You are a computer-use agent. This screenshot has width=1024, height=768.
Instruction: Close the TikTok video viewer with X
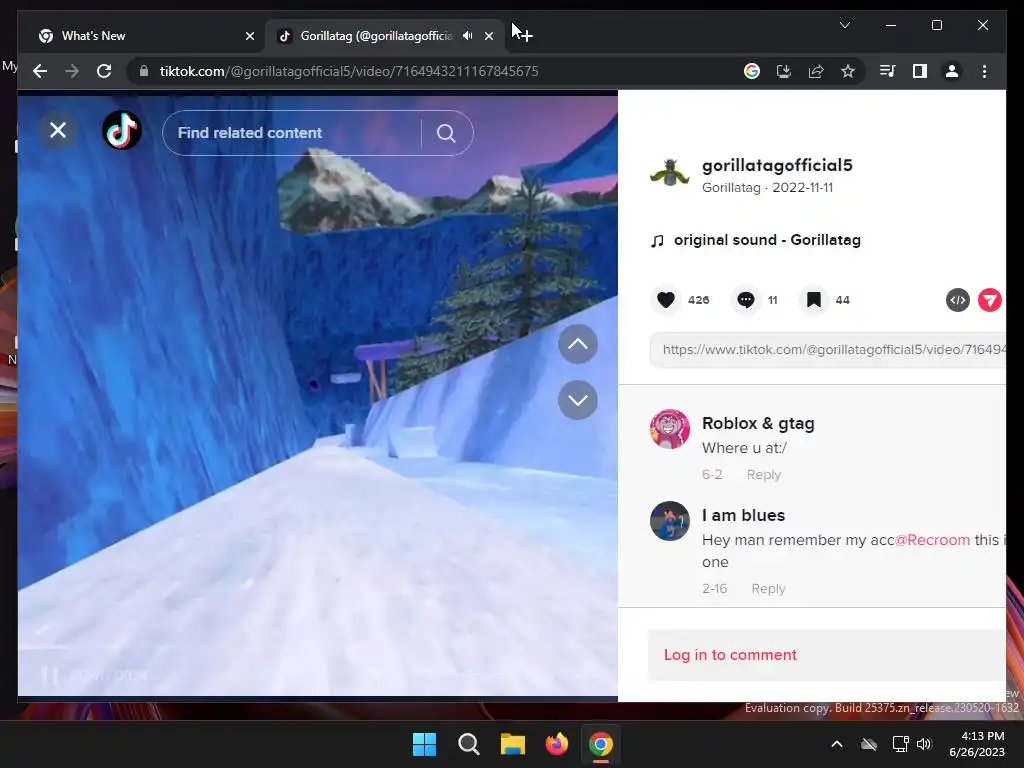[x=57, y=131]
